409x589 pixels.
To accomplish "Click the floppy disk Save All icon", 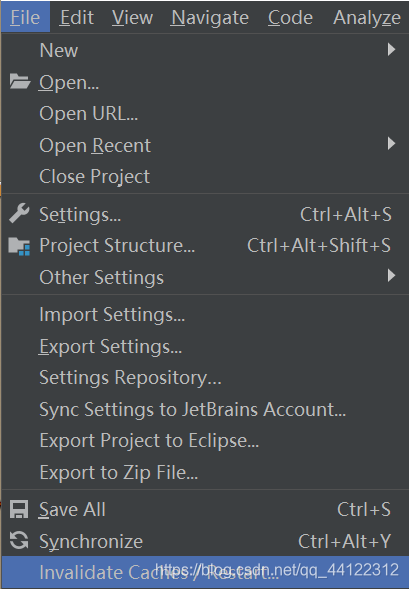I will [x=19, y=509].
